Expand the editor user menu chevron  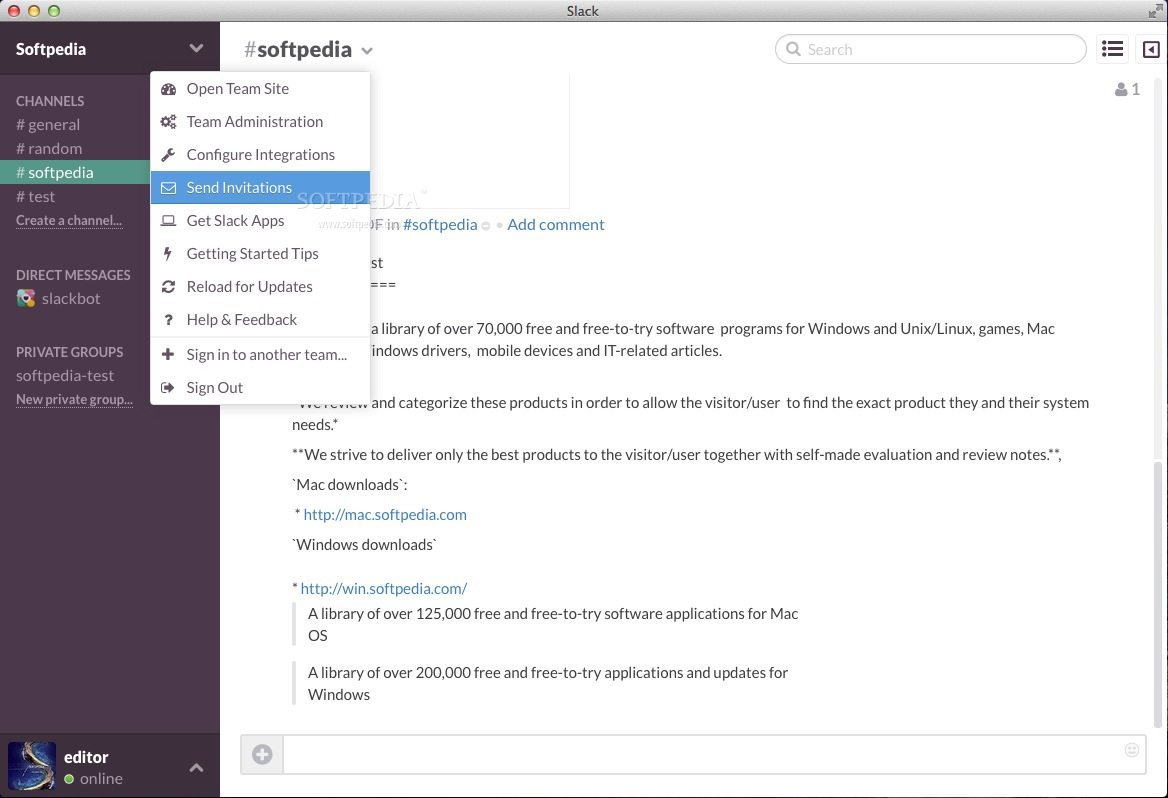[x=196, y=767]
